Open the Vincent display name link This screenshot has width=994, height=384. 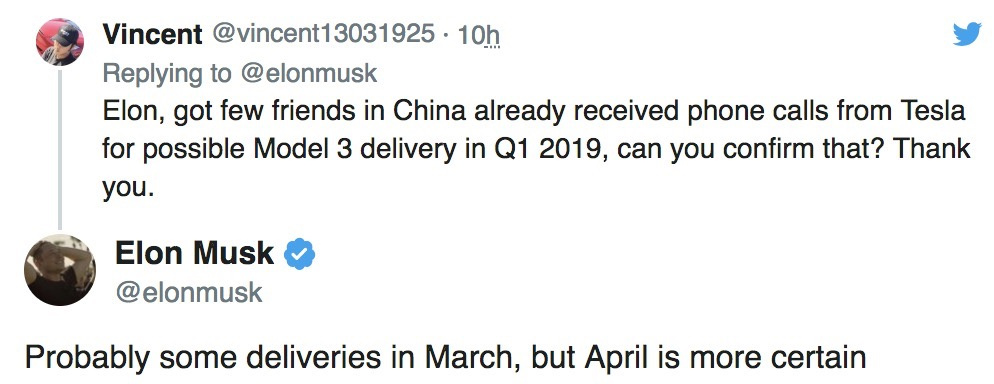tap(153, 34)
